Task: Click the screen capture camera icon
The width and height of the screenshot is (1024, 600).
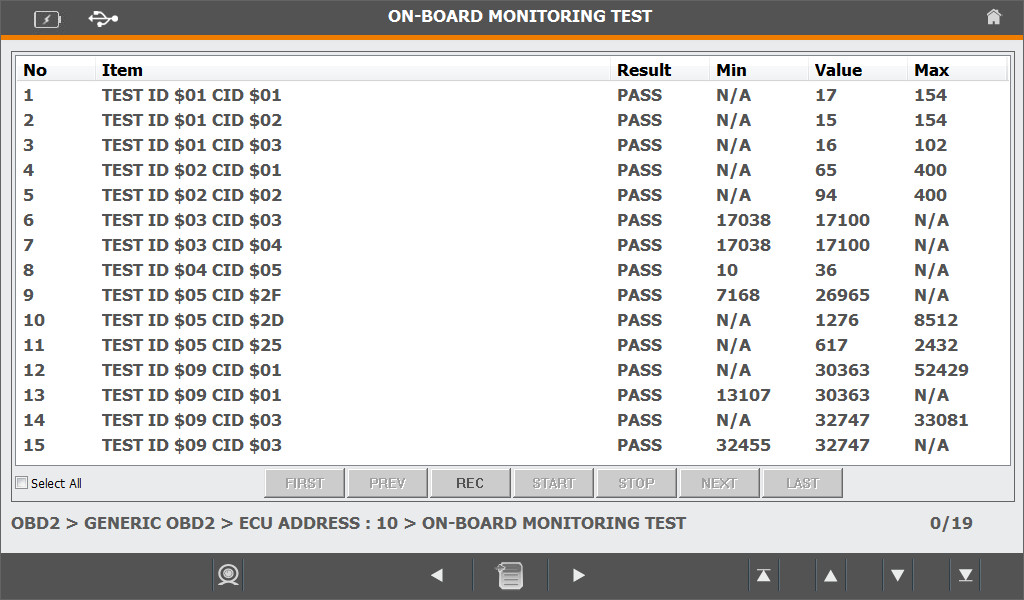Action: [x=229, y=575]
